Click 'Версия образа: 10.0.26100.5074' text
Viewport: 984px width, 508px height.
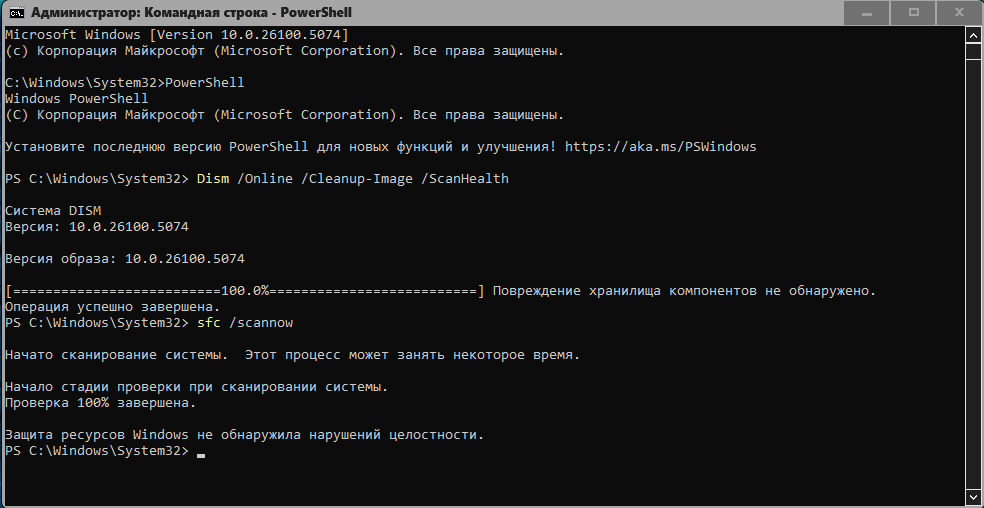click(125, 259)
